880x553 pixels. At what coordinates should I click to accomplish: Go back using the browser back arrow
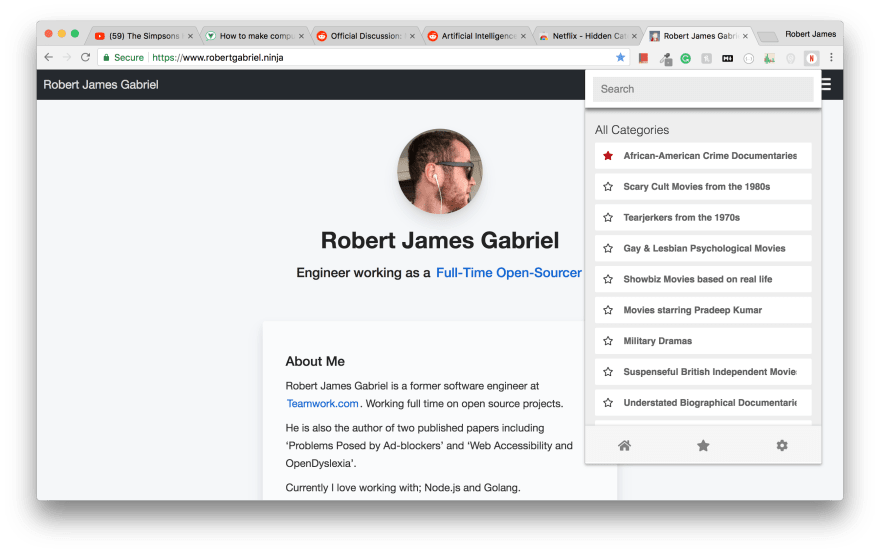click(x=49, y=57)
